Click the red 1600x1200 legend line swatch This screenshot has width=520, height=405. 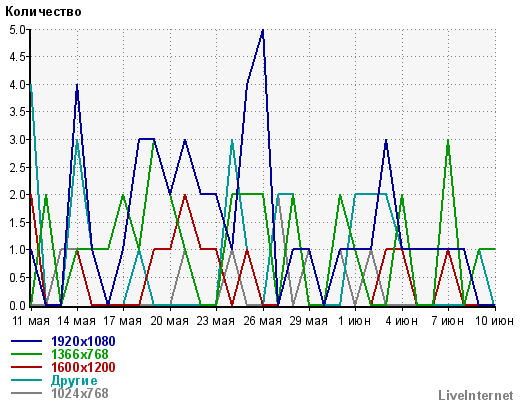(27, 367)
